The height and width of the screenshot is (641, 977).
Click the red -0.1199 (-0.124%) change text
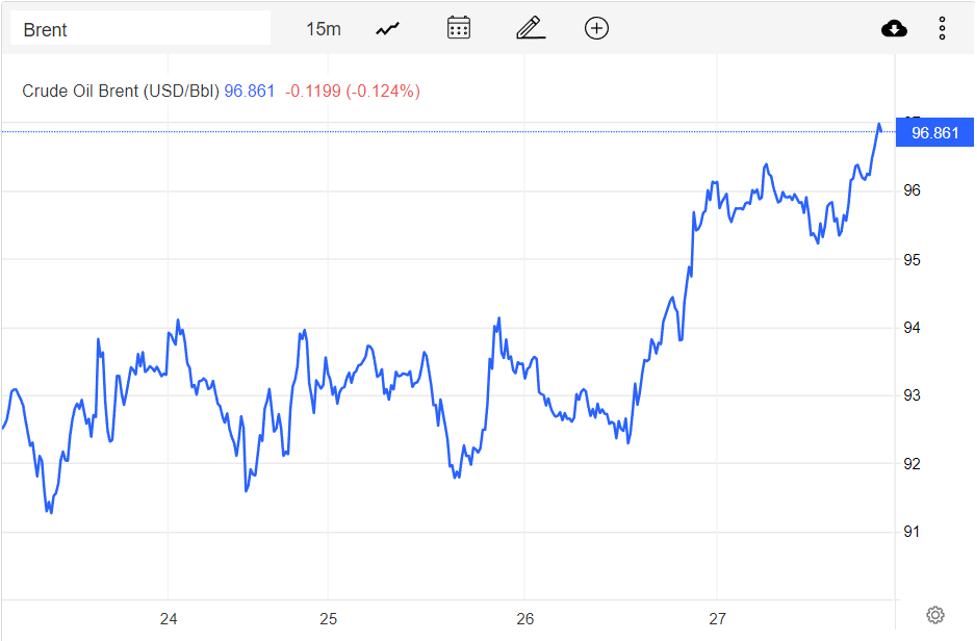(352, 91)
